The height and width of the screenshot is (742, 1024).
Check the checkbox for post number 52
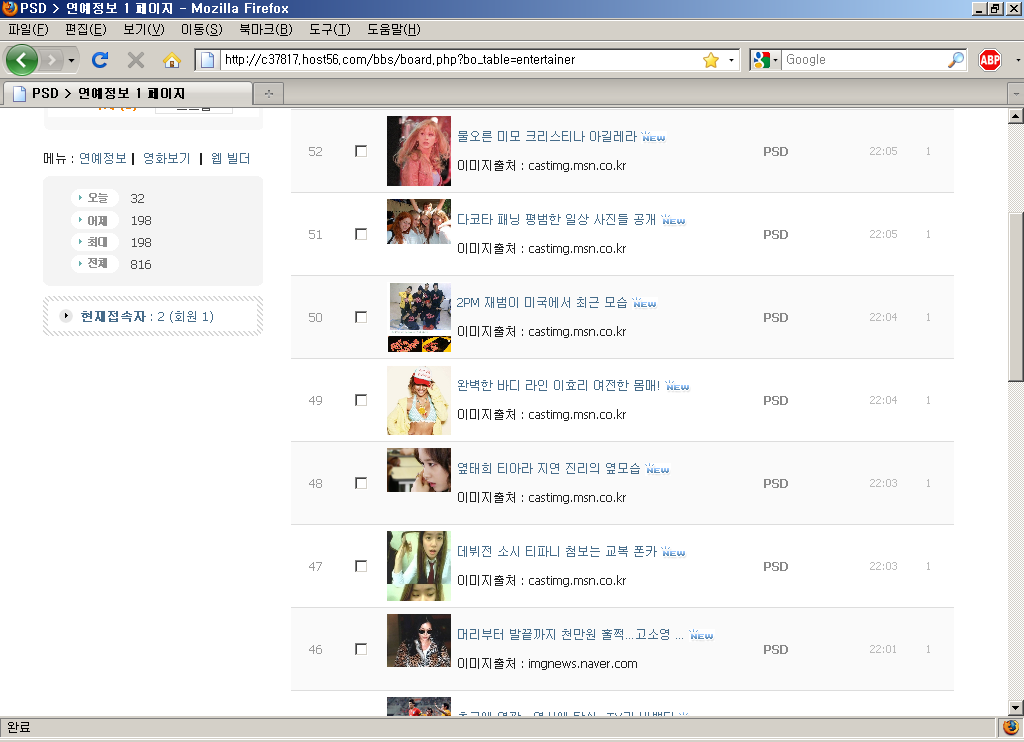[x=361, y=151]
